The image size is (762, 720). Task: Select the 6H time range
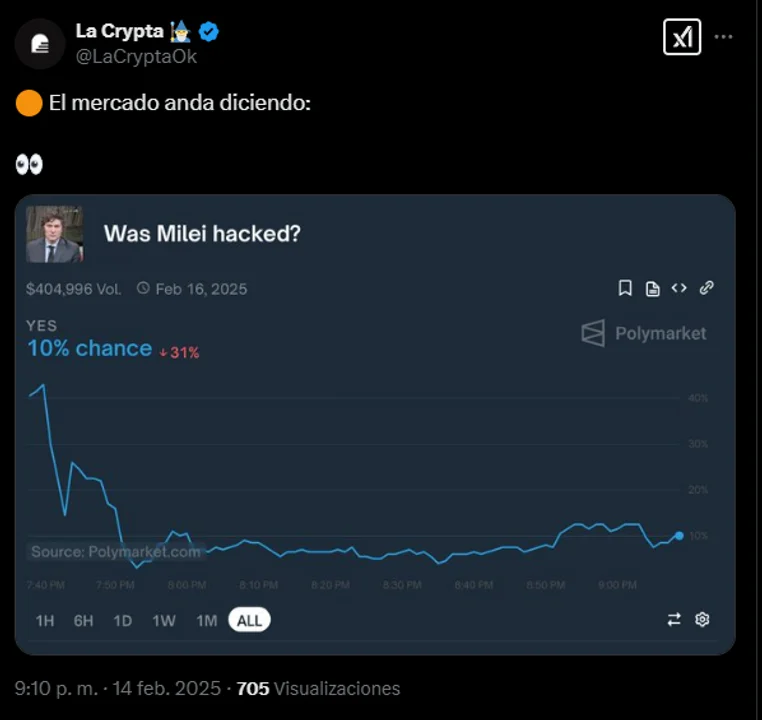(83, 621)
